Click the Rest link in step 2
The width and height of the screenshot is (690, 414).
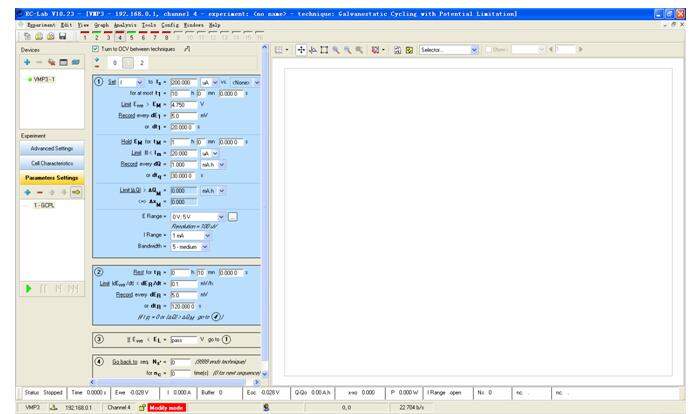(138, 272)
